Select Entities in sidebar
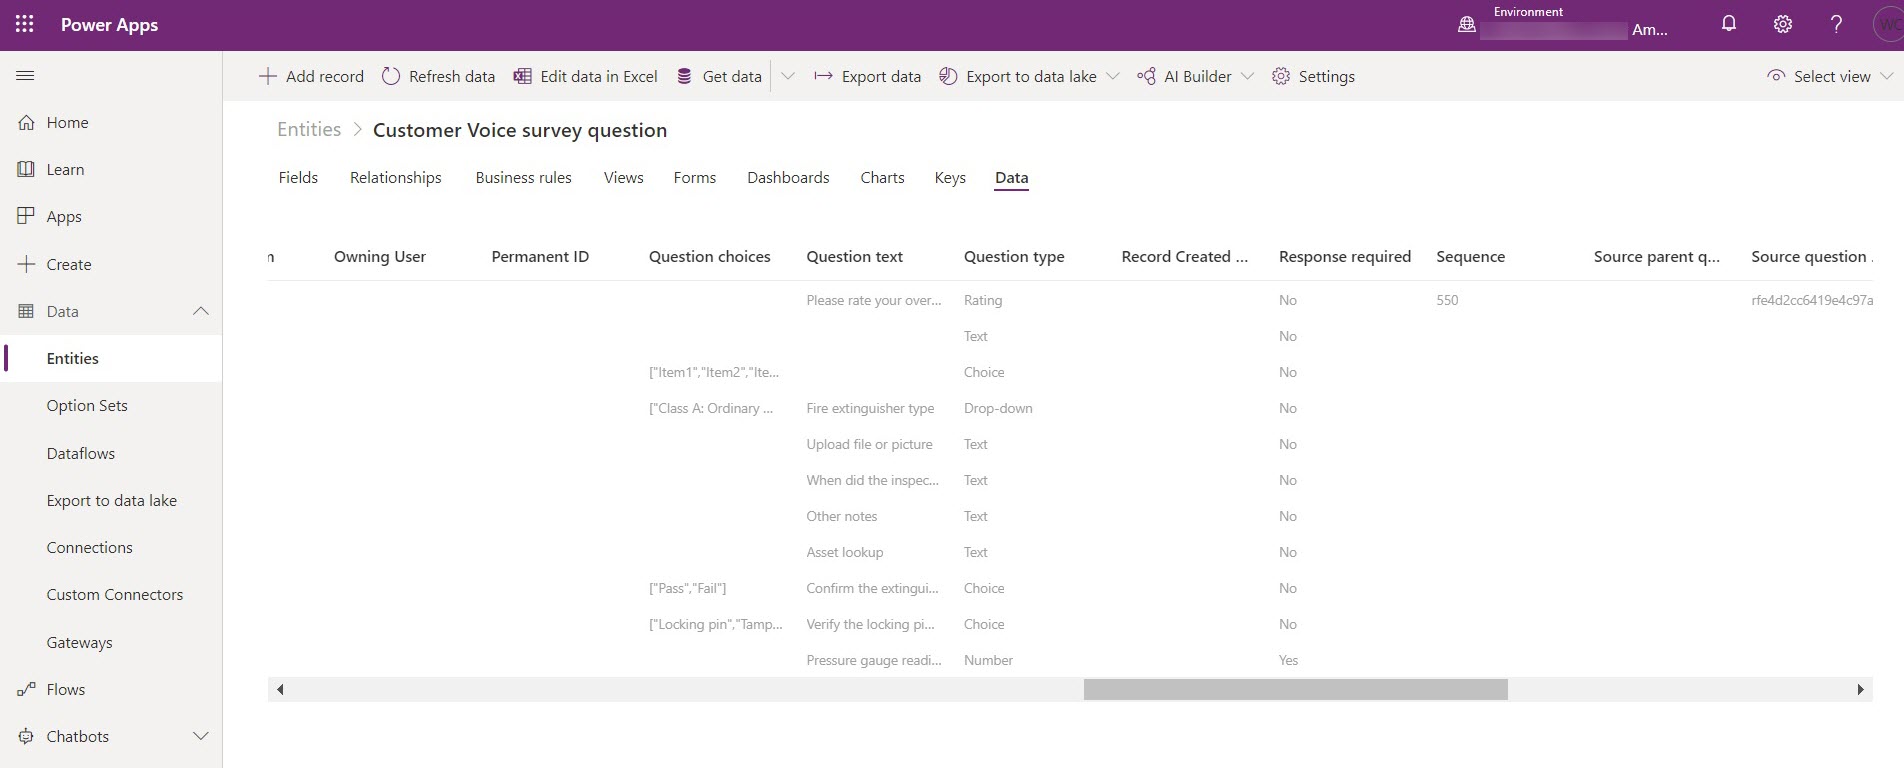The height and width of the screenshot is (768, 1904). [73, 358]
